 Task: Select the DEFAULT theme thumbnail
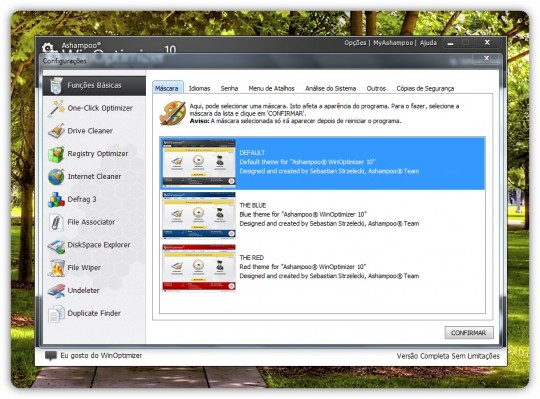coord(199,163)
